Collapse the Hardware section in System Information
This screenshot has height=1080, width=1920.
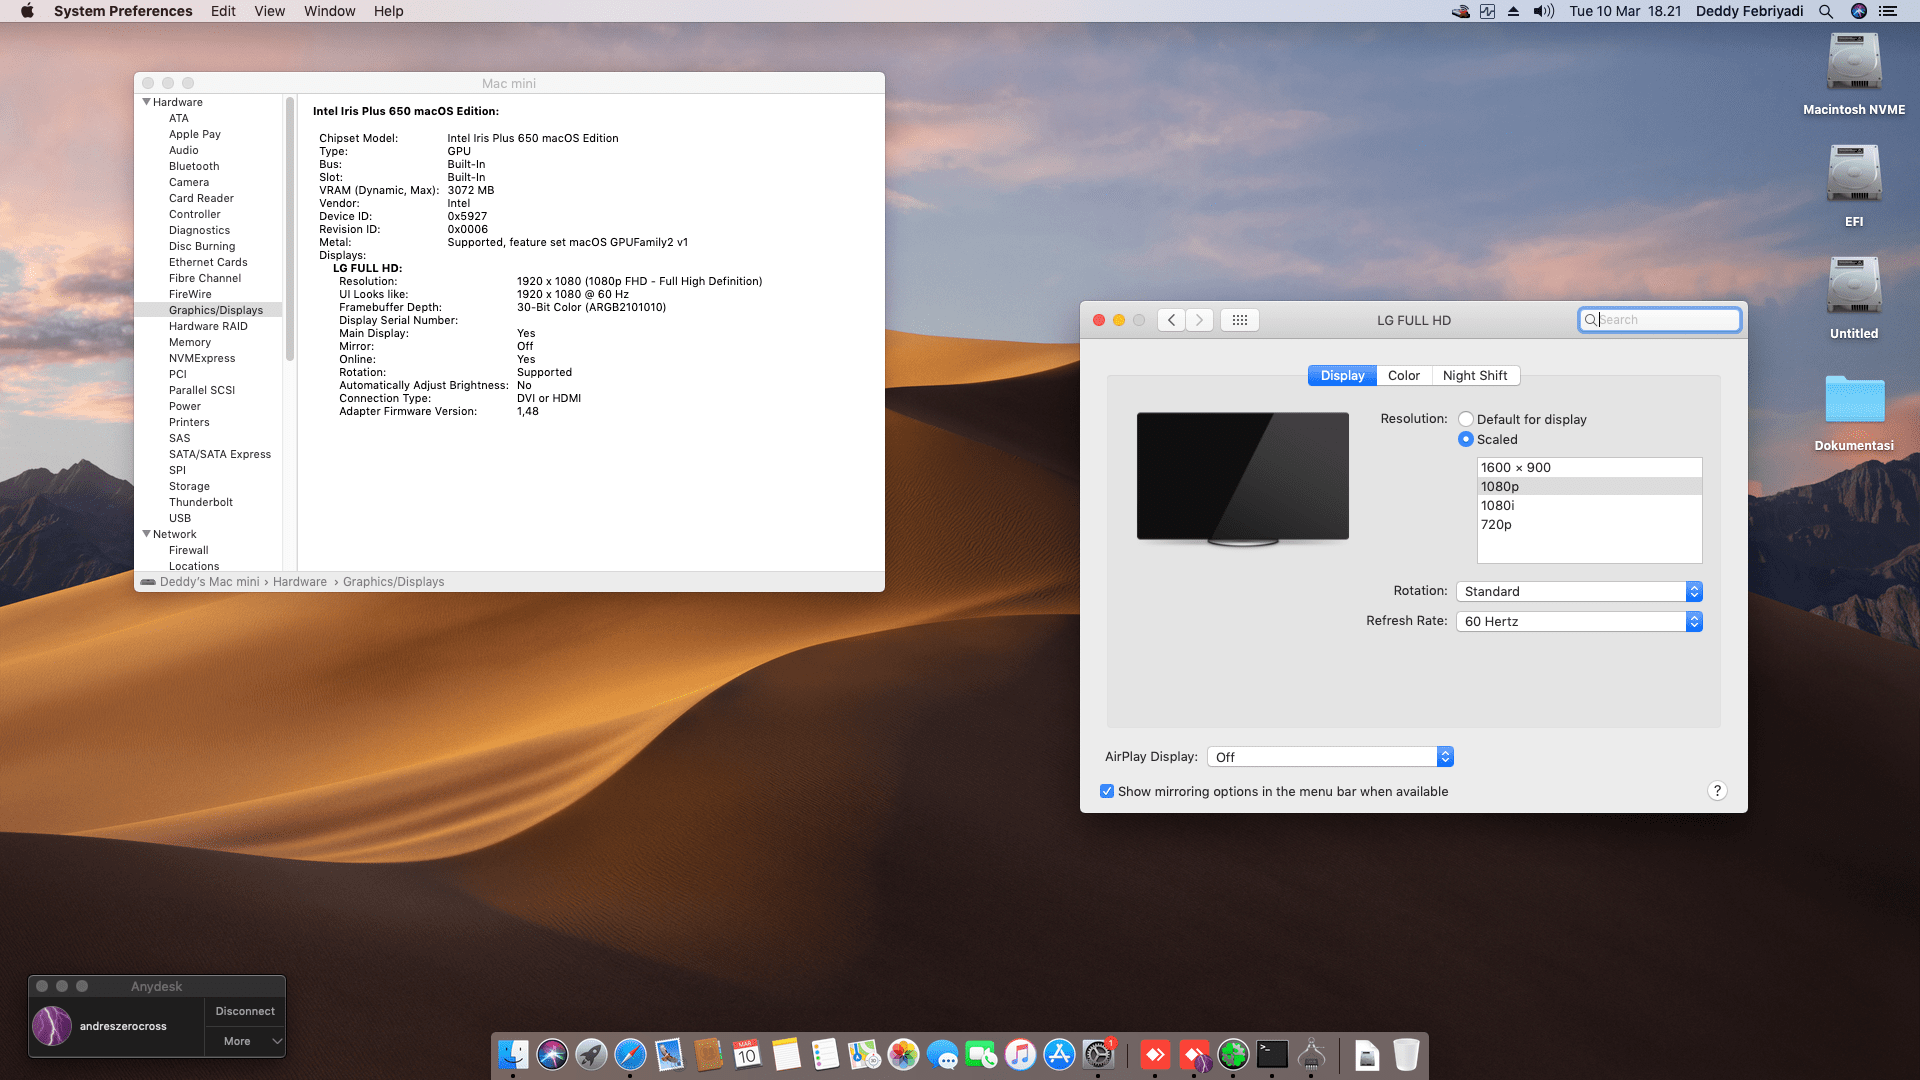click(x=146, y=101)
